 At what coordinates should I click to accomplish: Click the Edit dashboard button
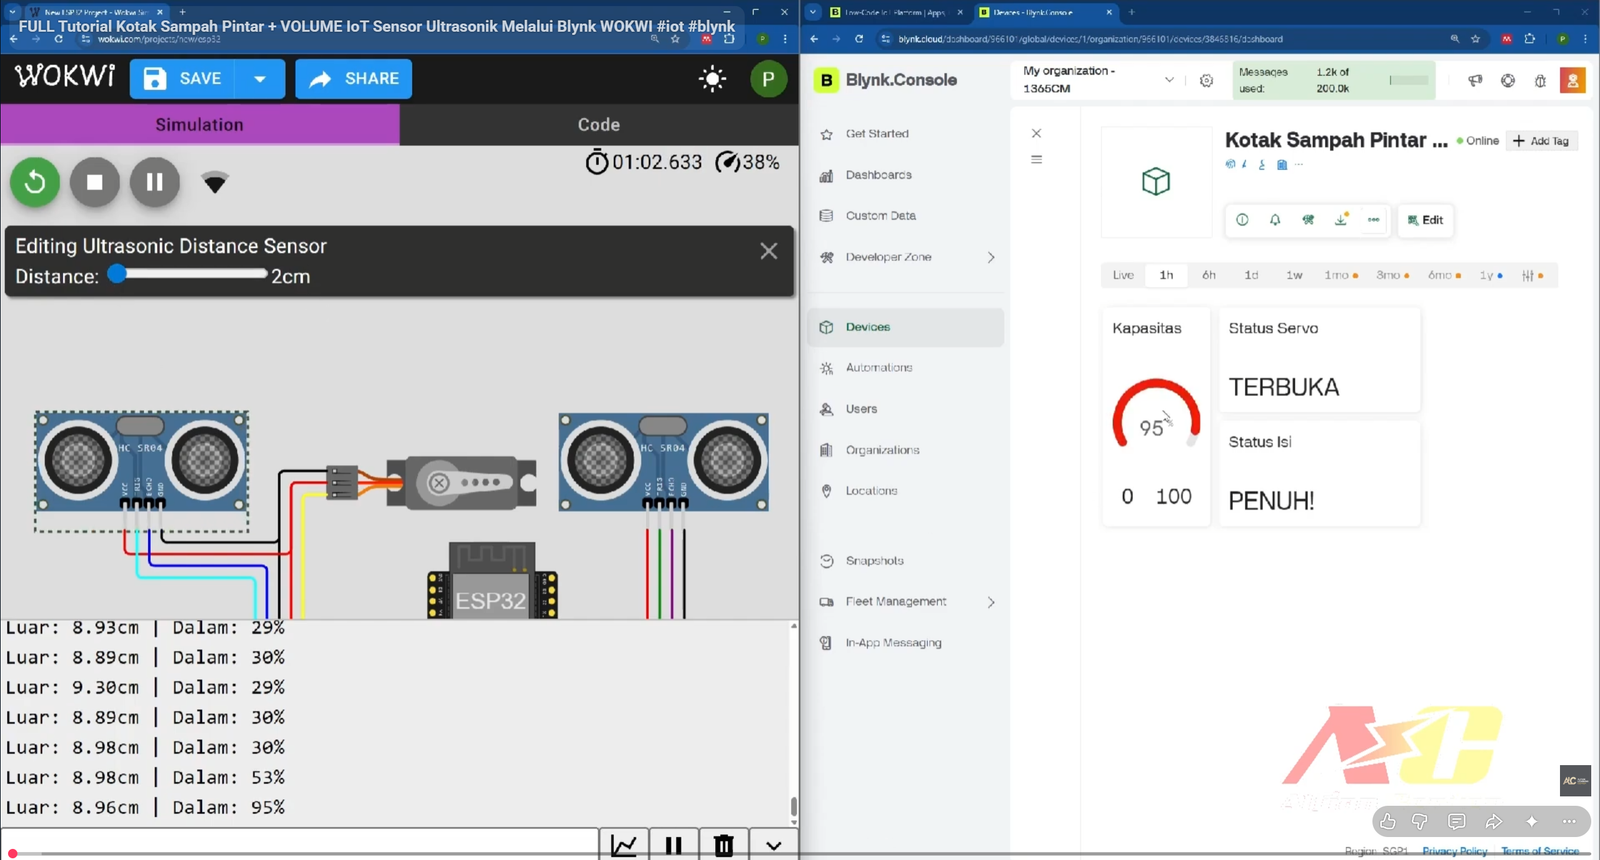coord(1425,220)
